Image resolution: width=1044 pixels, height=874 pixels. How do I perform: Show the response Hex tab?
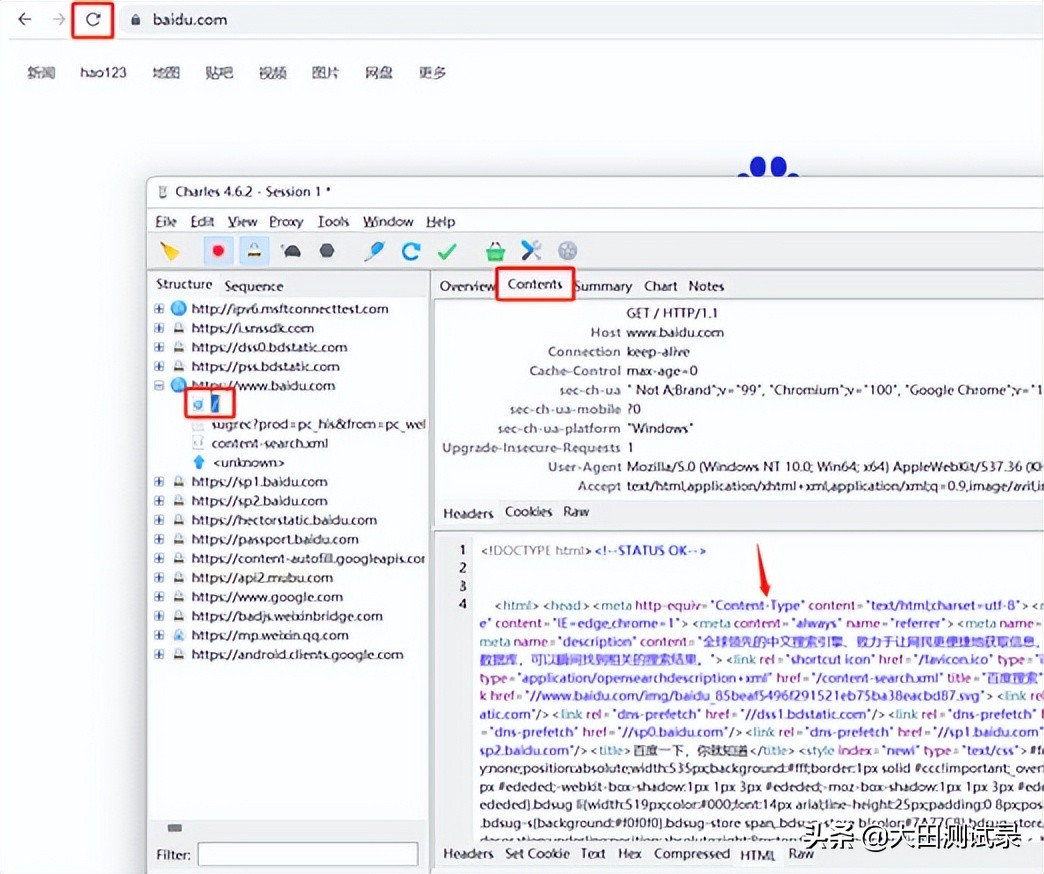(629, 853)
